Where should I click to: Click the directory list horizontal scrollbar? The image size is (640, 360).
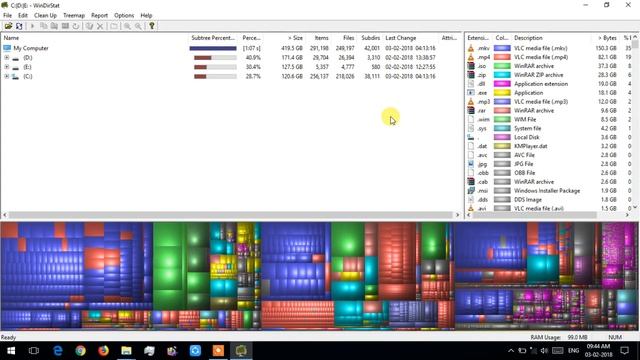231,215
